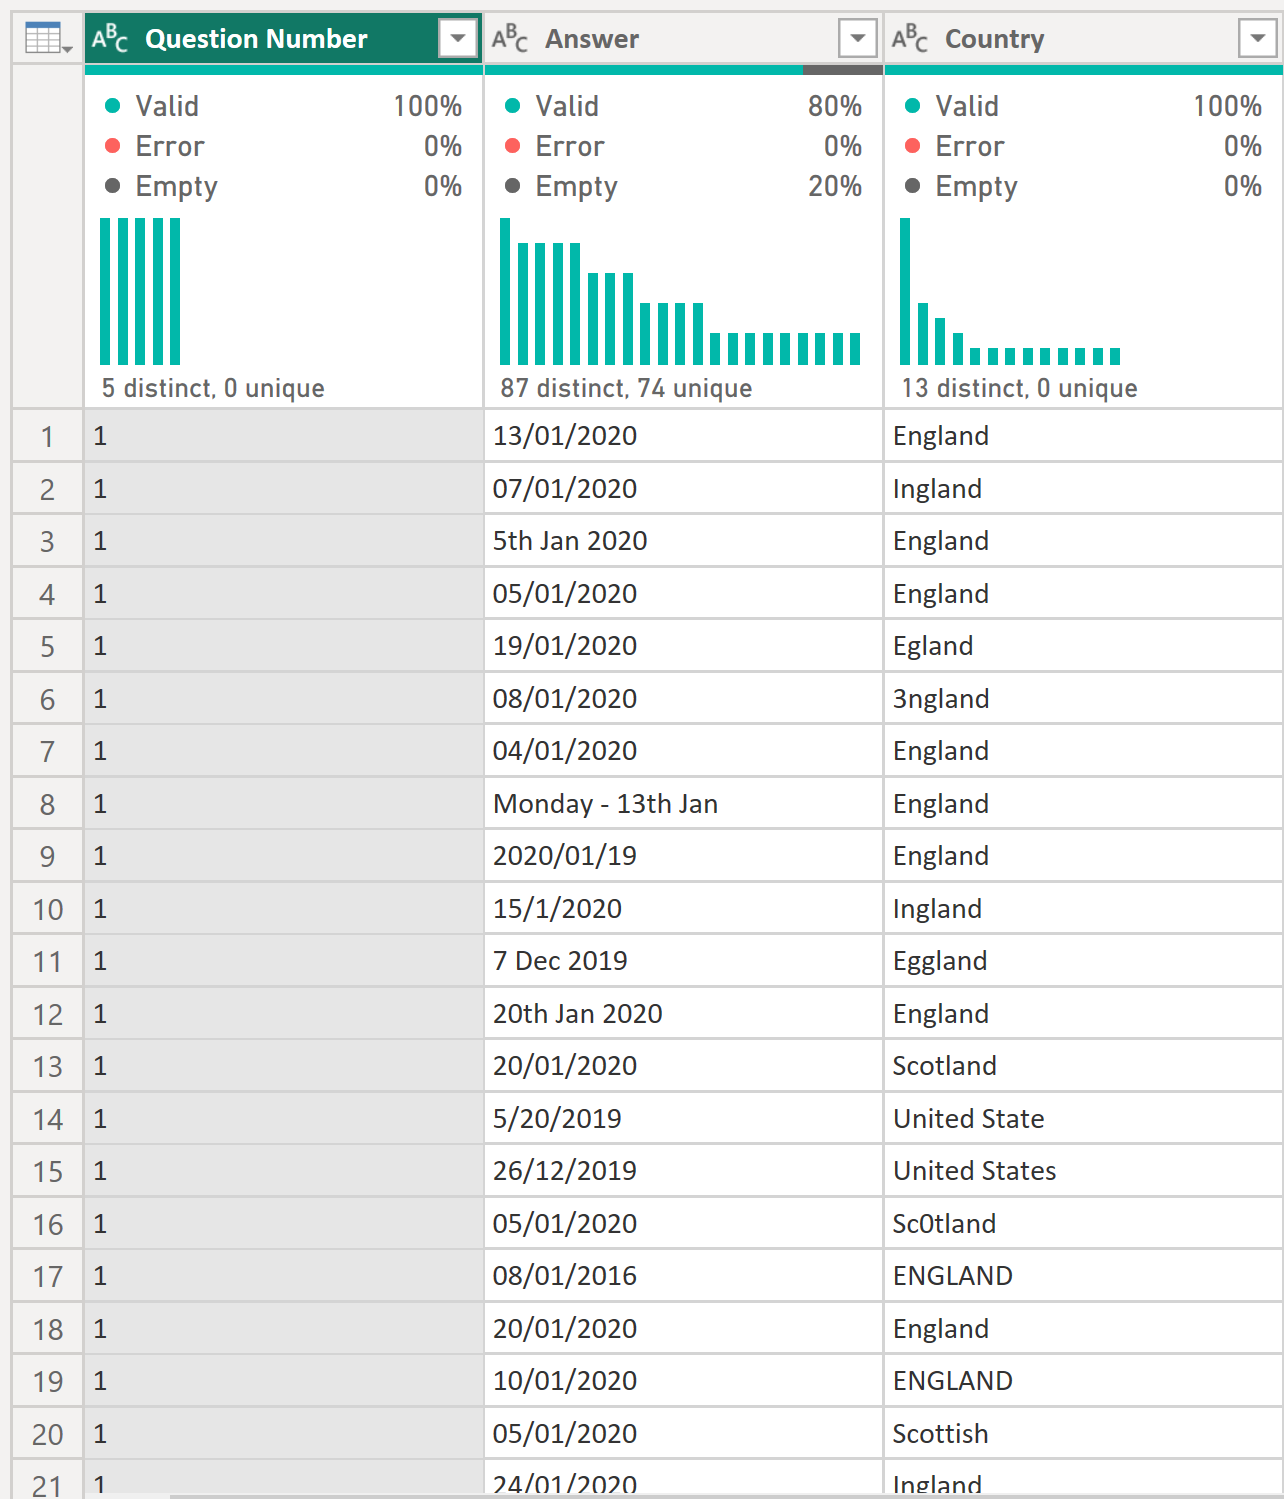The height and width of the screenshot is (1499, 1284).
Task: Click the ABC data type icon for Country
Action: point(910,39)
